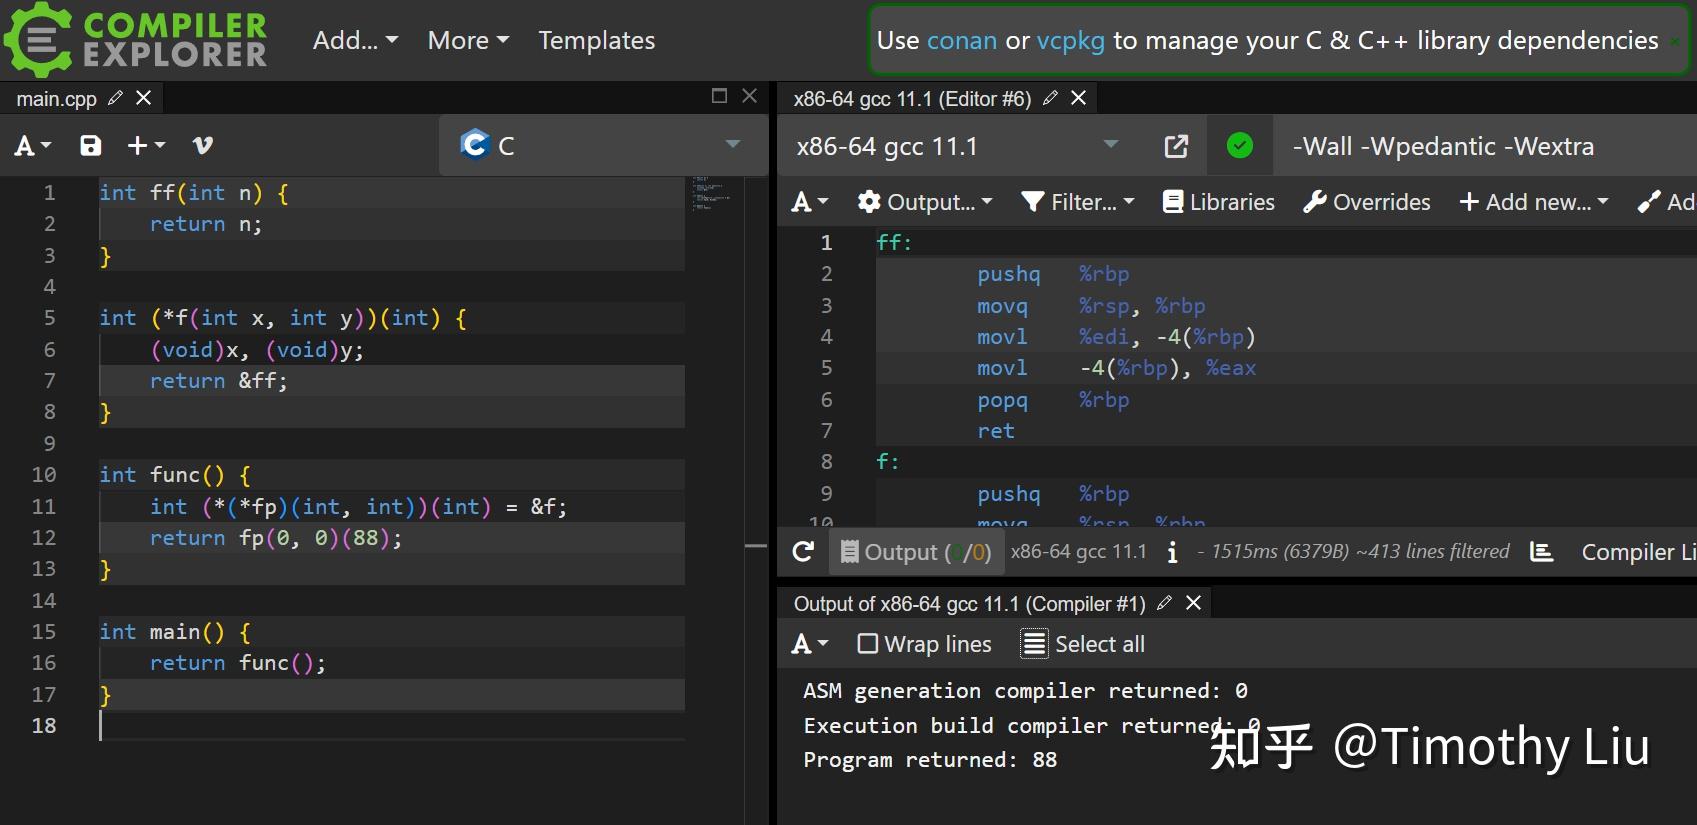Select the Output of x86-64 gcc 11.1 (Compiler #1) tab
1697x825 pixels.
[x=969, y=604]
